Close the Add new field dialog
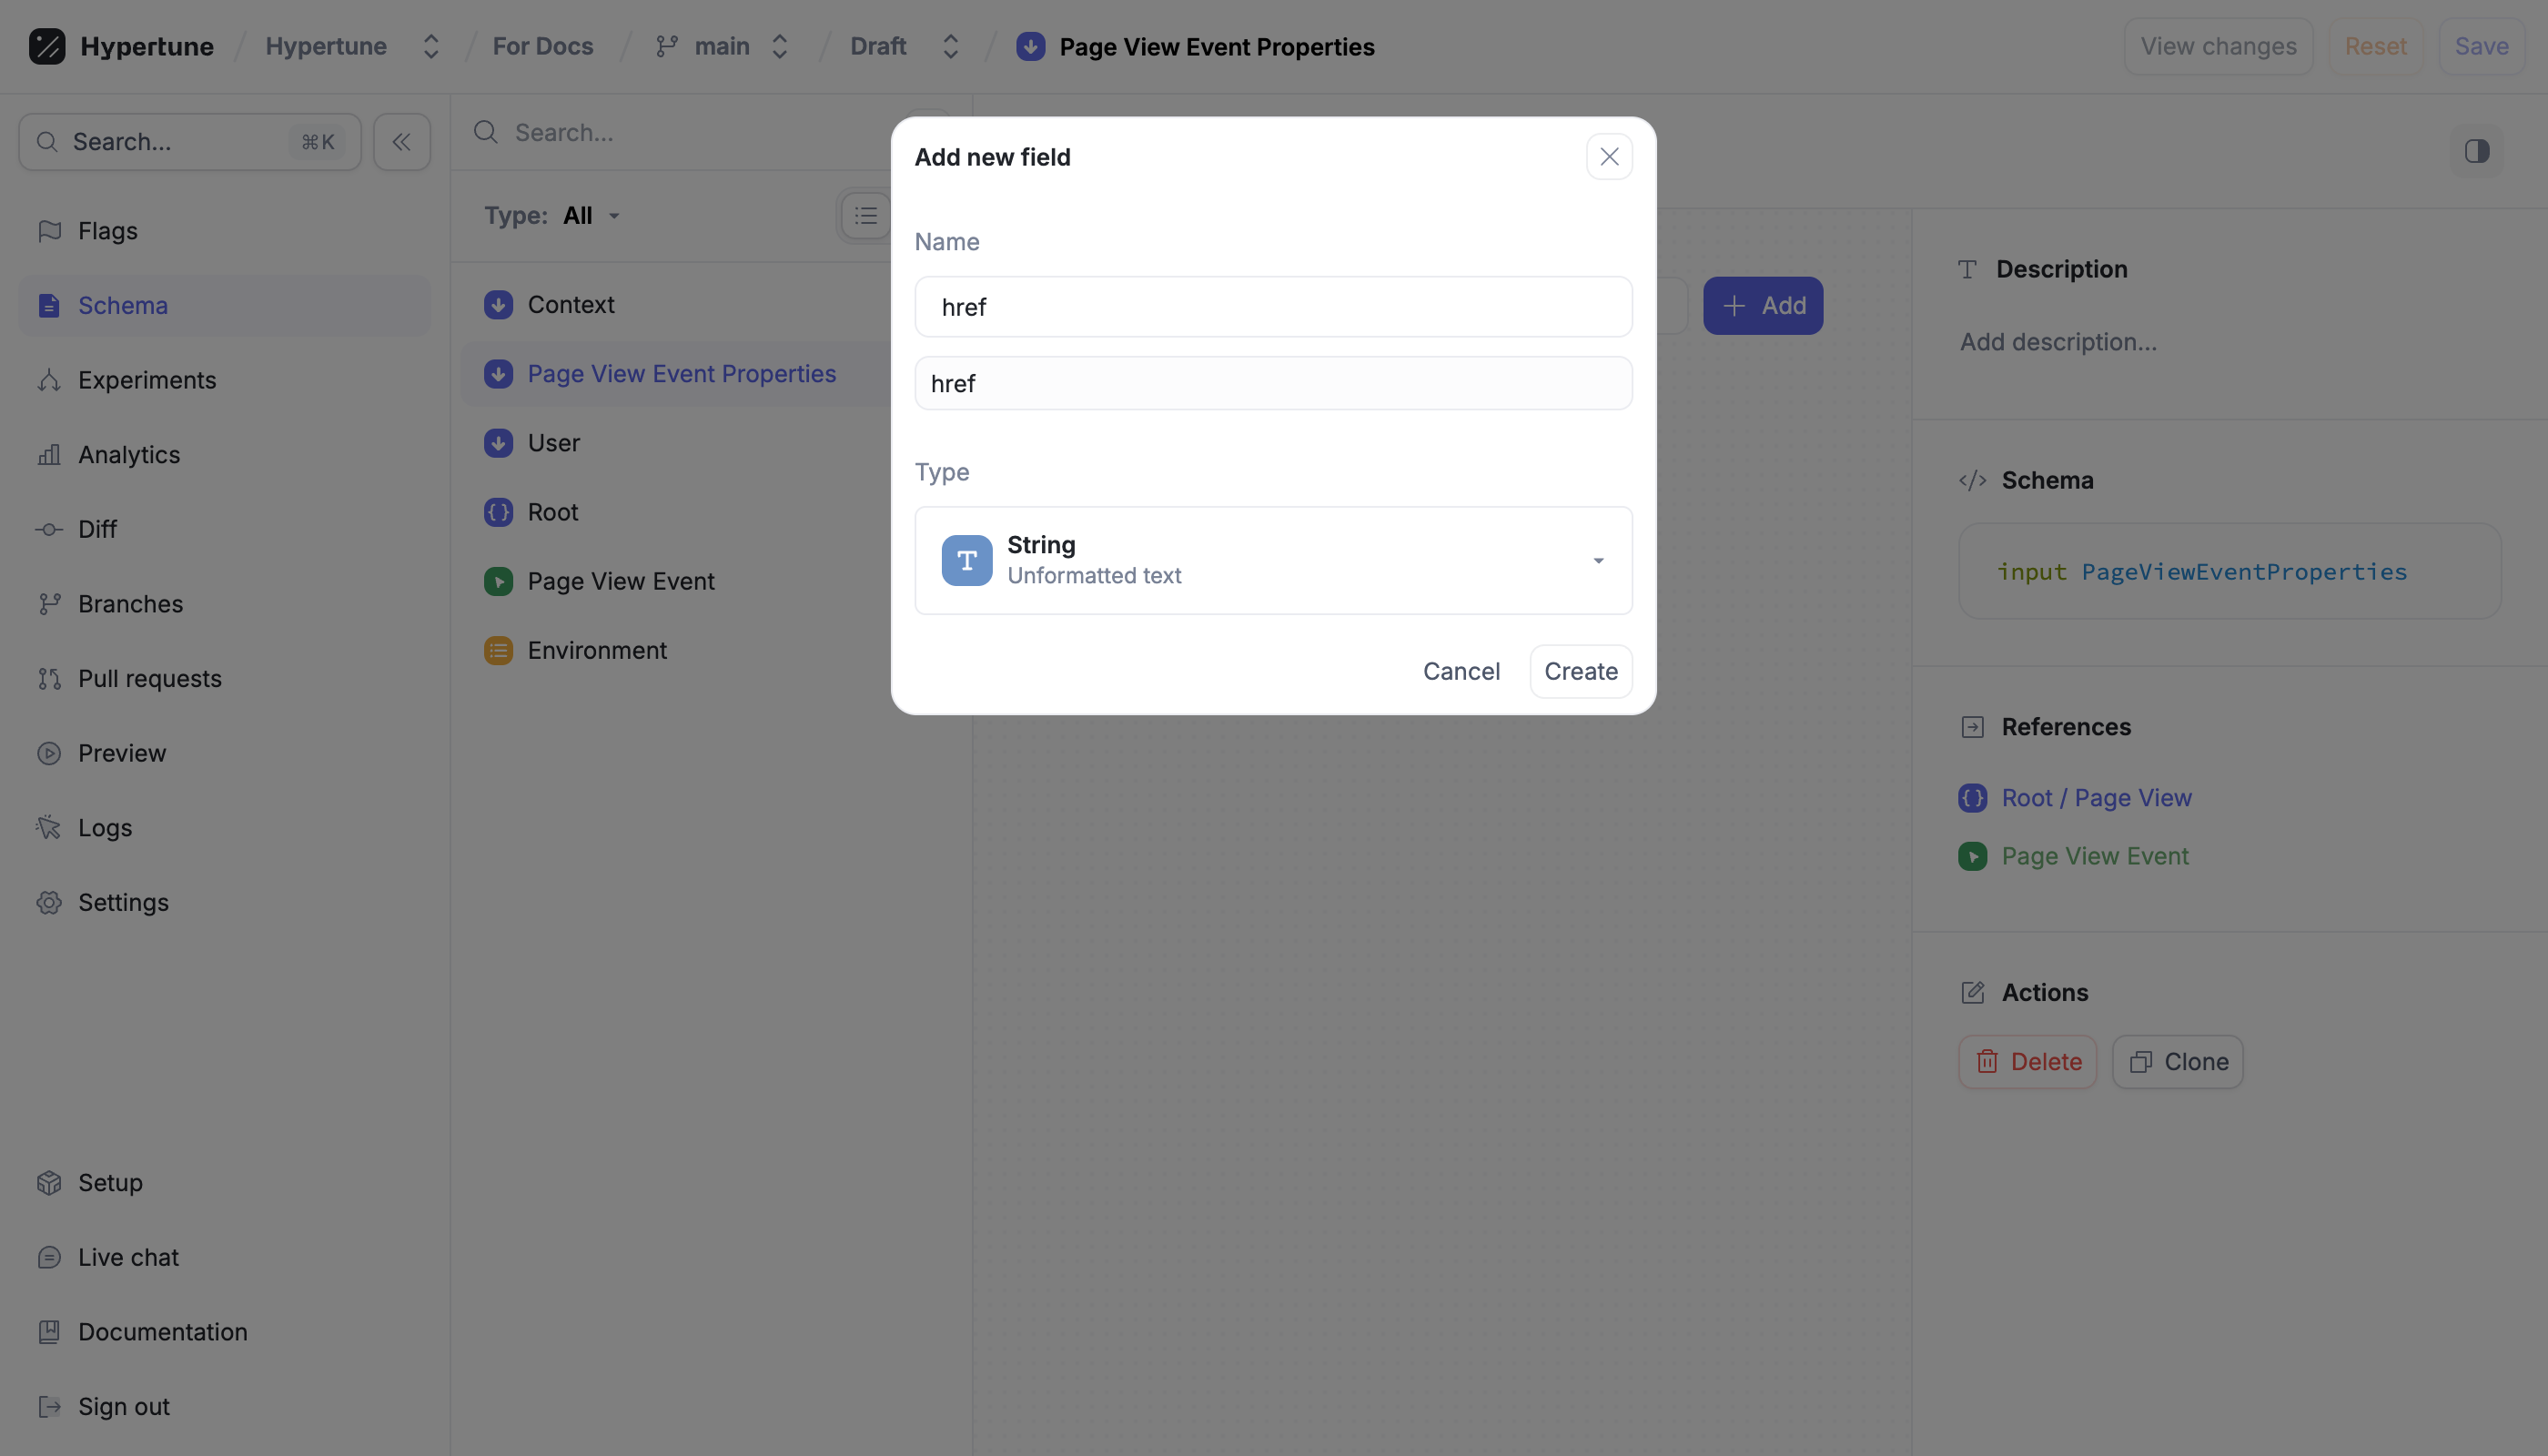This screenshot has height=1456, width=2548. point(1608,157)
